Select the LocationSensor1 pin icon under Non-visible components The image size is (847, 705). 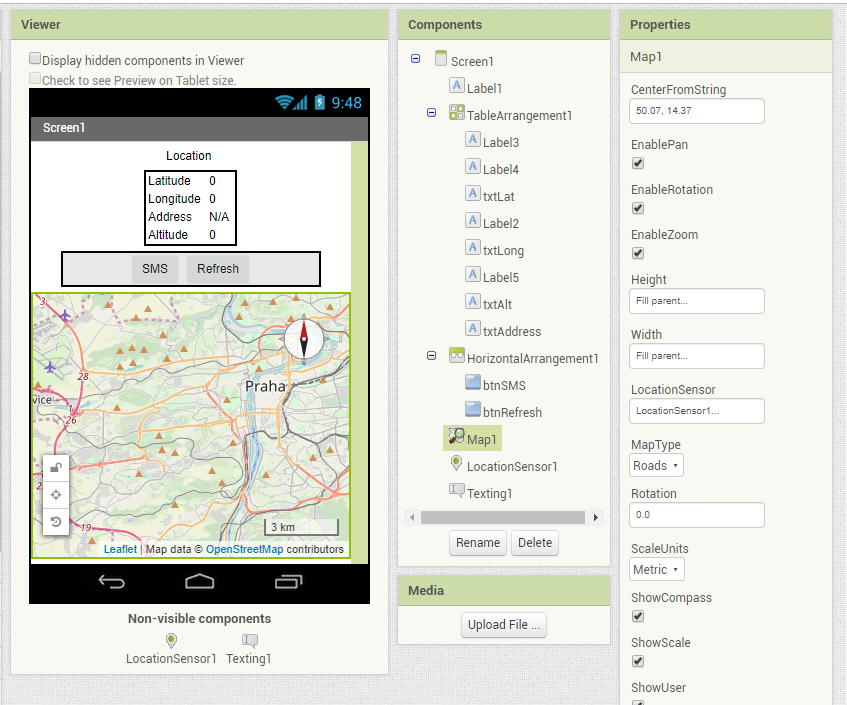coord(170,641)
